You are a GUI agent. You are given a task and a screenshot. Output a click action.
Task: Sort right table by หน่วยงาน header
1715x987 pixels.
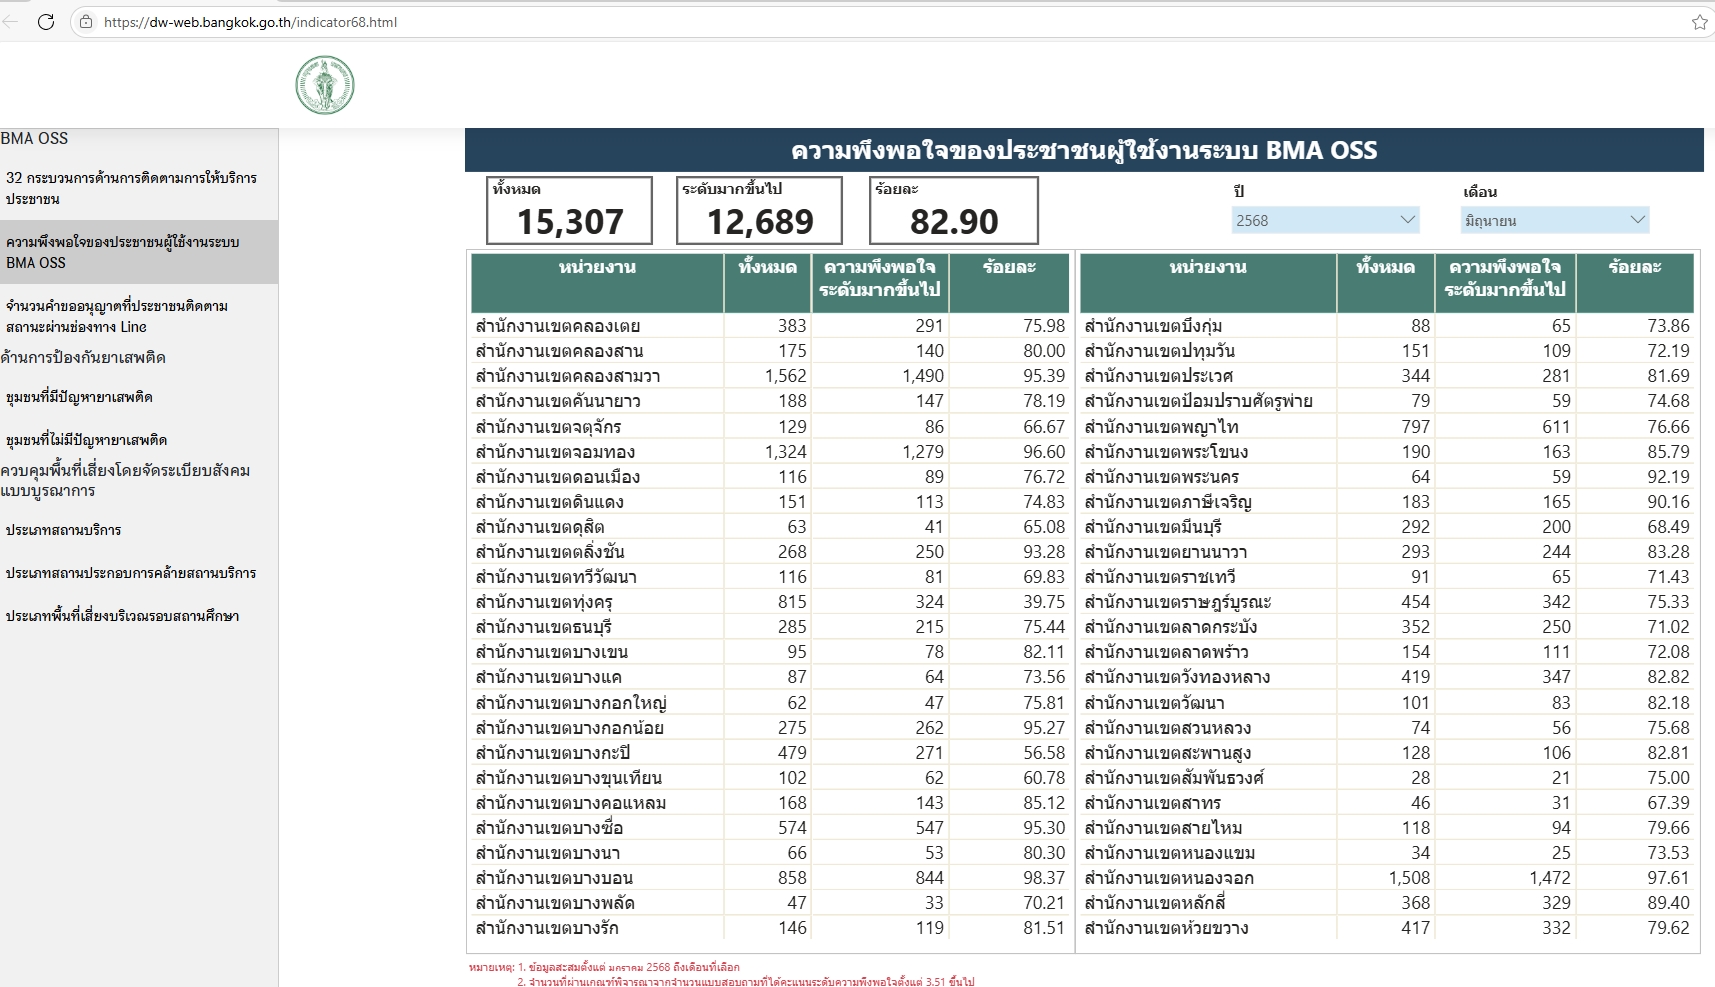(x=1207, y=282)
